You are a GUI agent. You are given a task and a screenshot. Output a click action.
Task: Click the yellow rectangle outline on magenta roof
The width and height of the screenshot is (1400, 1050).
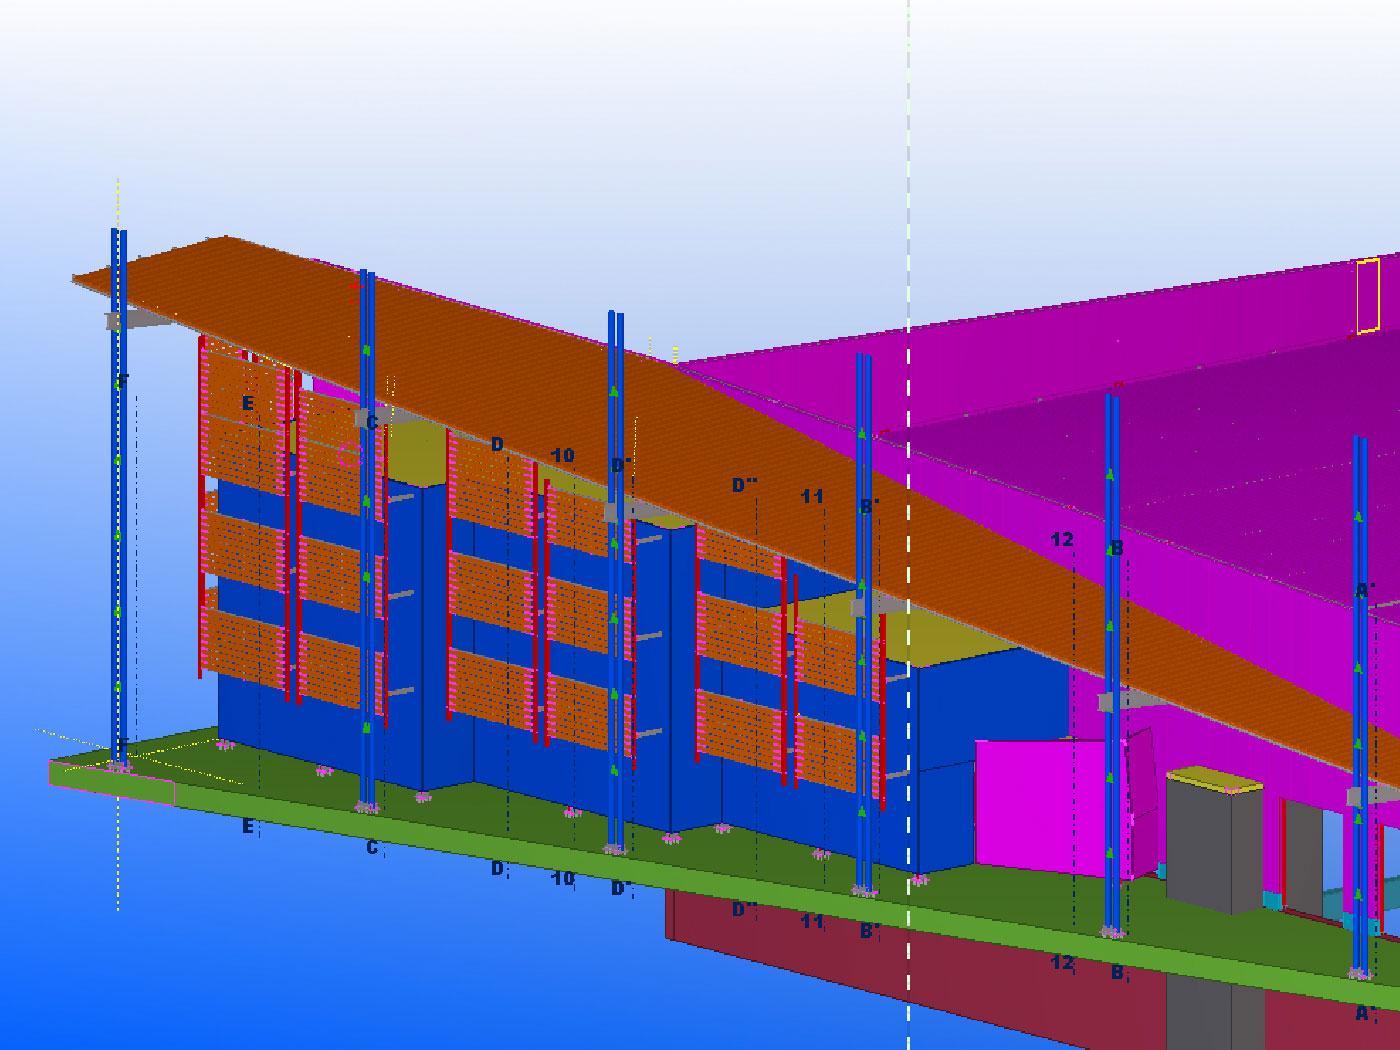1368,296
